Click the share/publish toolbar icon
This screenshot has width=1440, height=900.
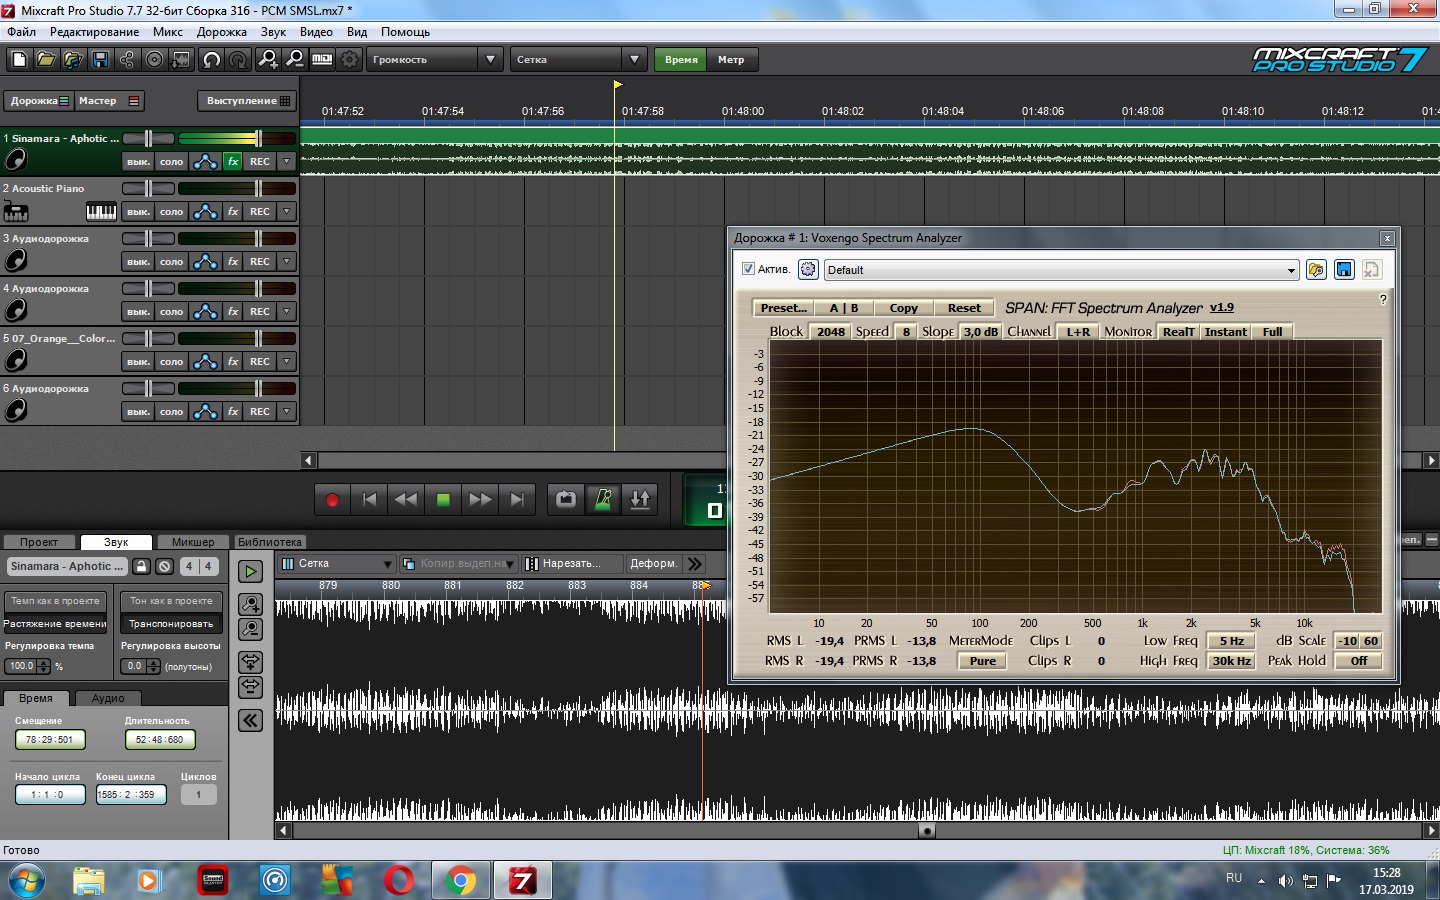[x=127, y=60]
